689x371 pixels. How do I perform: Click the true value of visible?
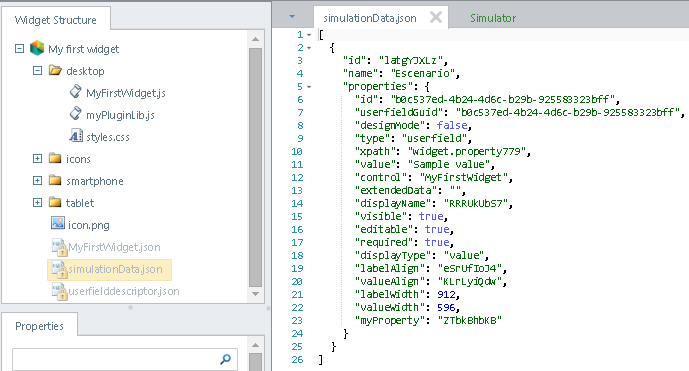pyautogui.click(x=431, y=216)
